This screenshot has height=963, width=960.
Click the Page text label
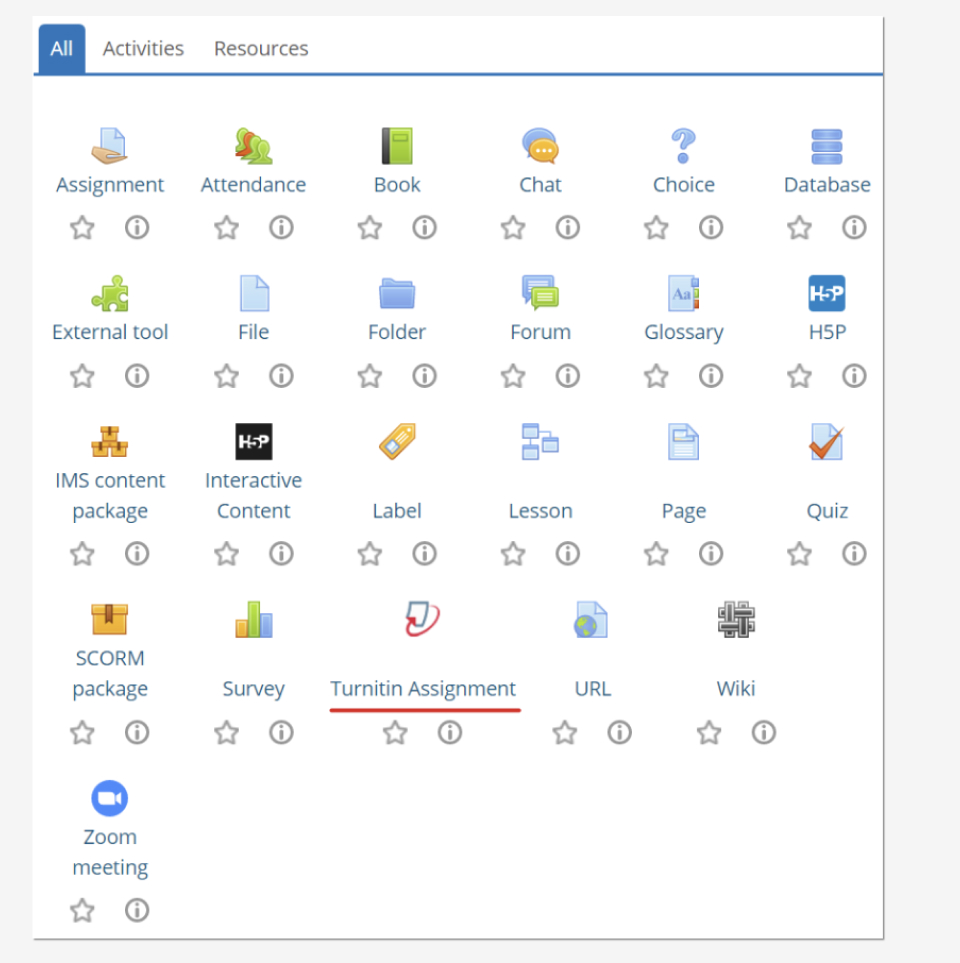click(x=684, y=511)
